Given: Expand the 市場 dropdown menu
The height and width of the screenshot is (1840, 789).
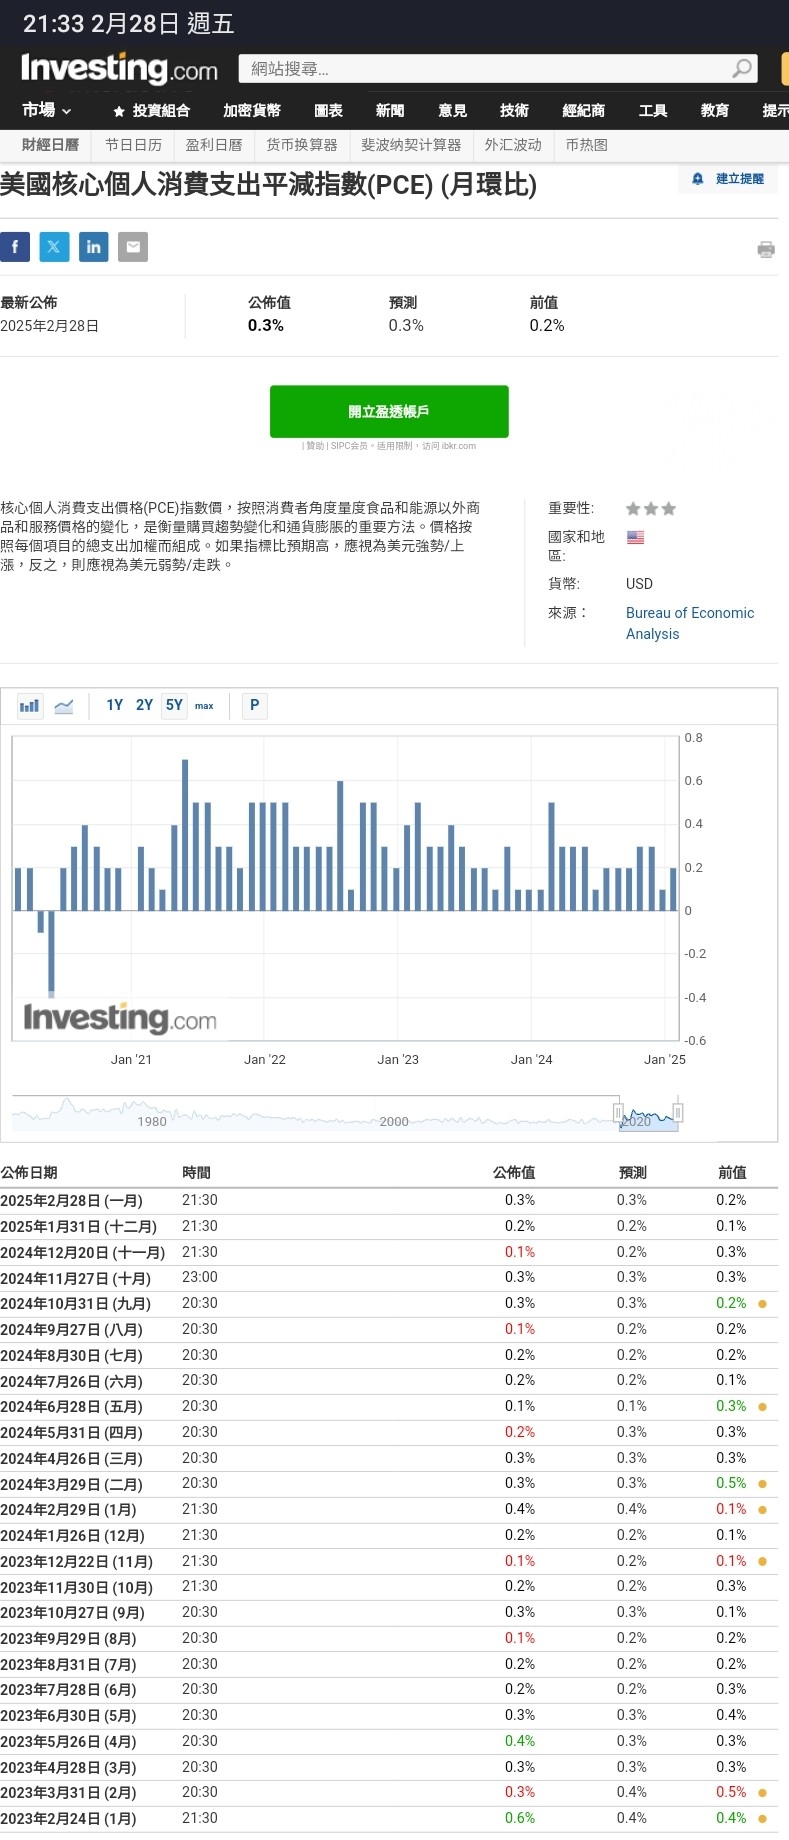Looking at the screenshot, I should click(46, 110).
